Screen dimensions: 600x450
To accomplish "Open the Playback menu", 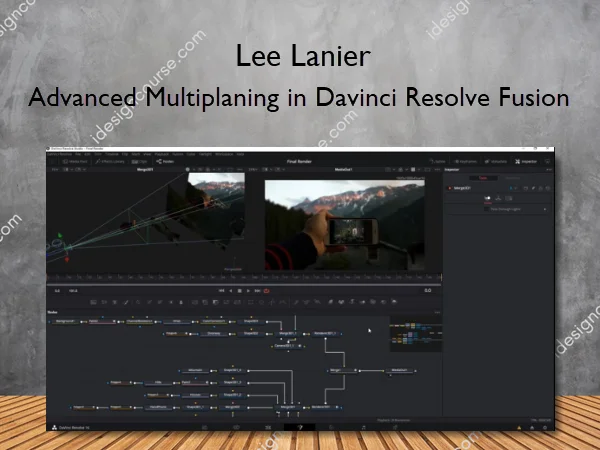I will click(x=161, y=154).
